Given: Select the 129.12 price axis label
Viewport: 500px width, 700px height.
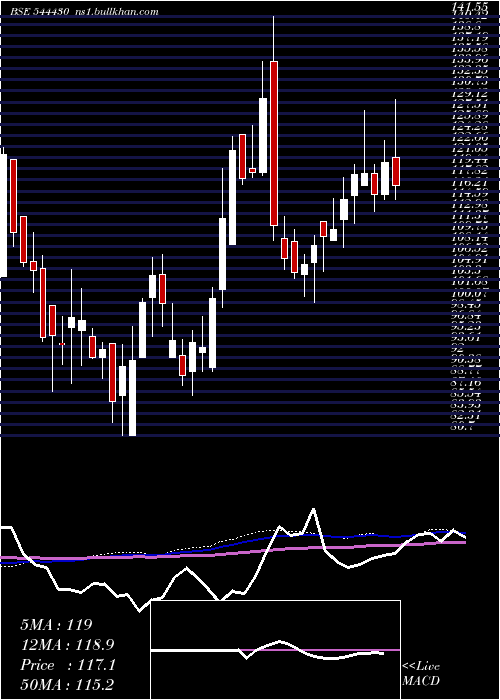Looking at the screenshot, I should click(471, 95).
